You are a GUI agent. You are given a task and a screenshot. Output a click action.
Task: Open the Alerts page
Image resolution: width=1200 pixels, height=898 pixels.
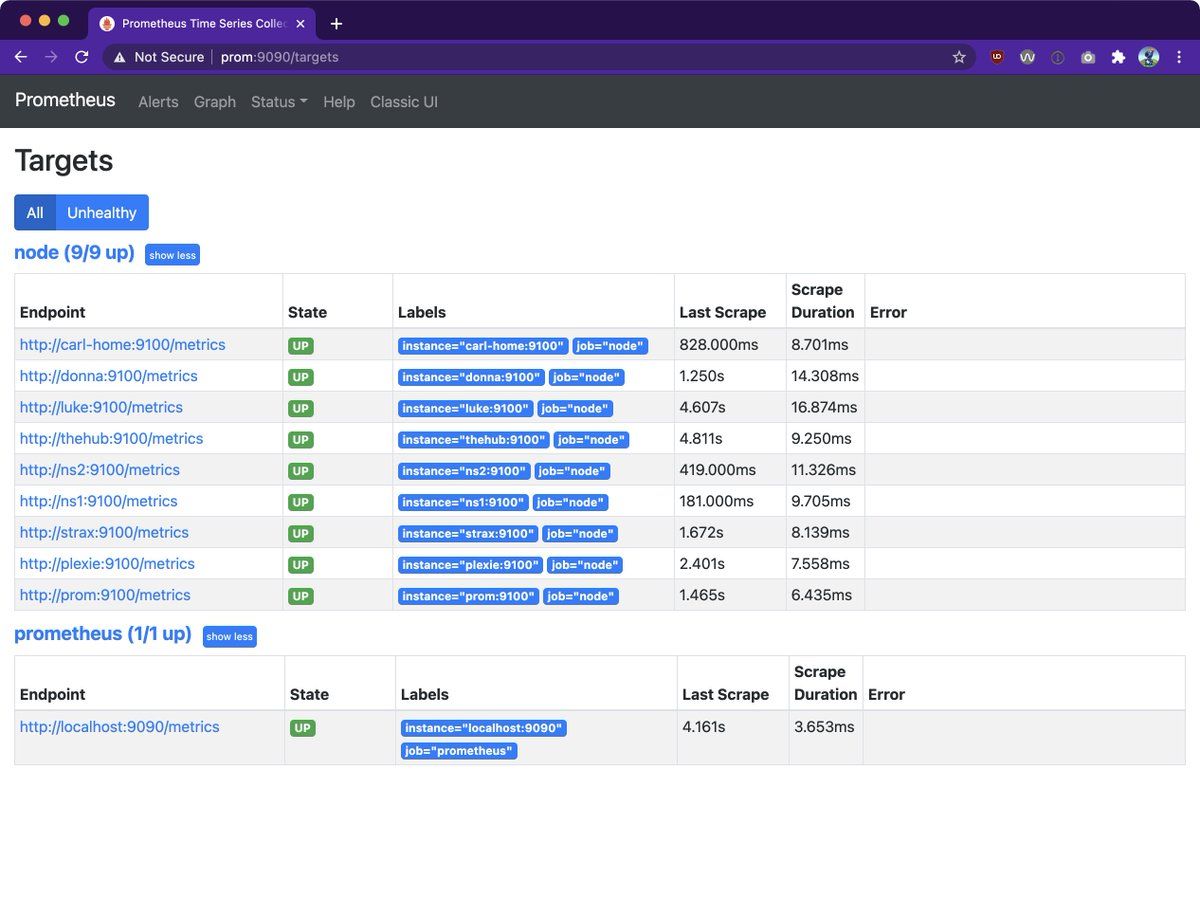click(158, 102)
